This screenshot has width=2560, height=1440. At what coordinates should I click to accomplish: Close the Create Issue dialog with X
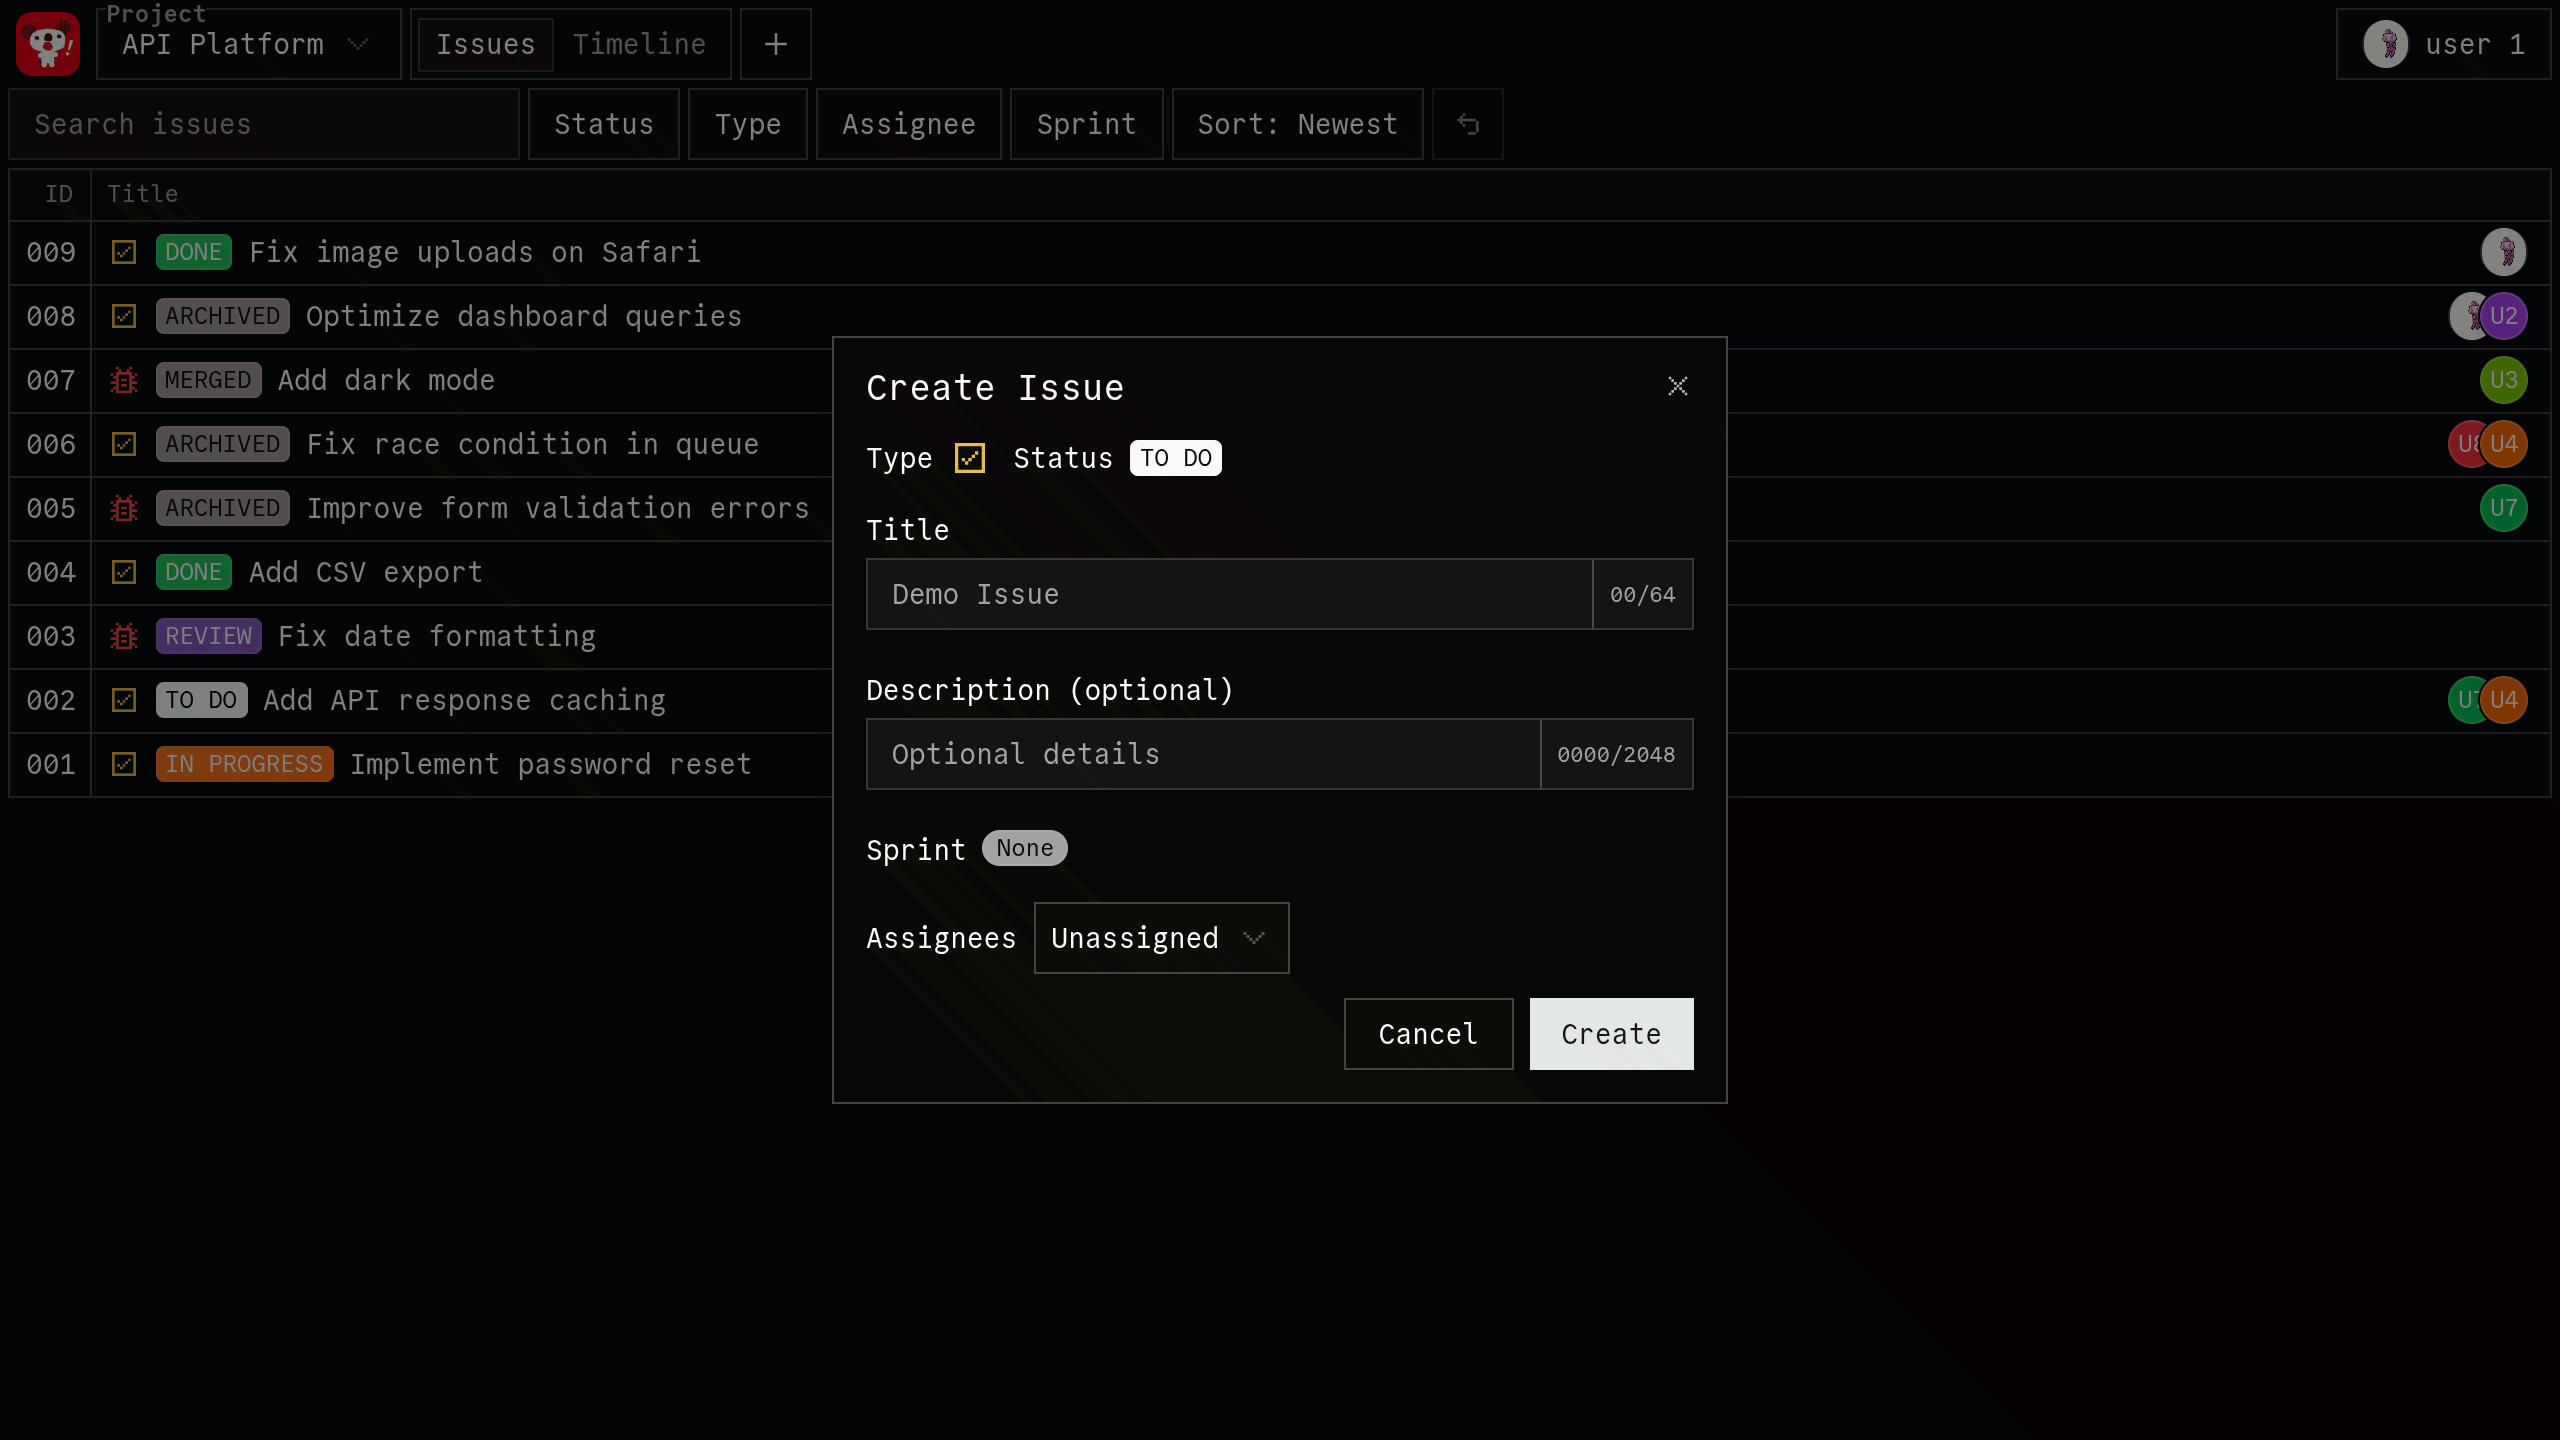[x=1677, y=386]
